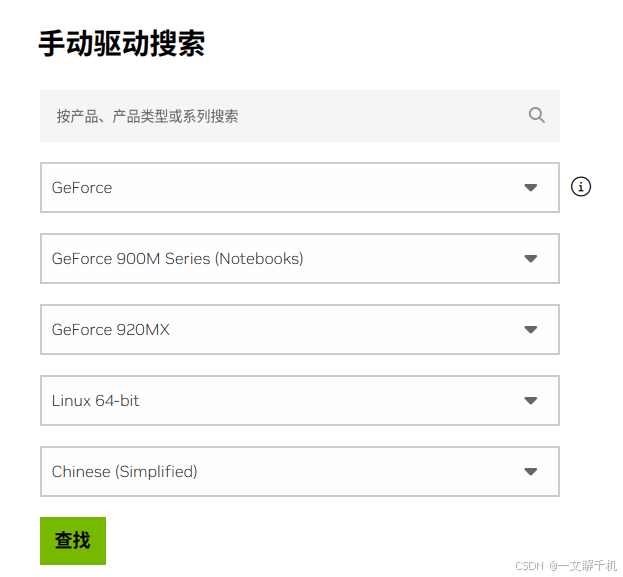Select the "Linux 64-bit" text label
Image resolution: width=623 pixels, height=577 pixels.
[x=96, y=401]
